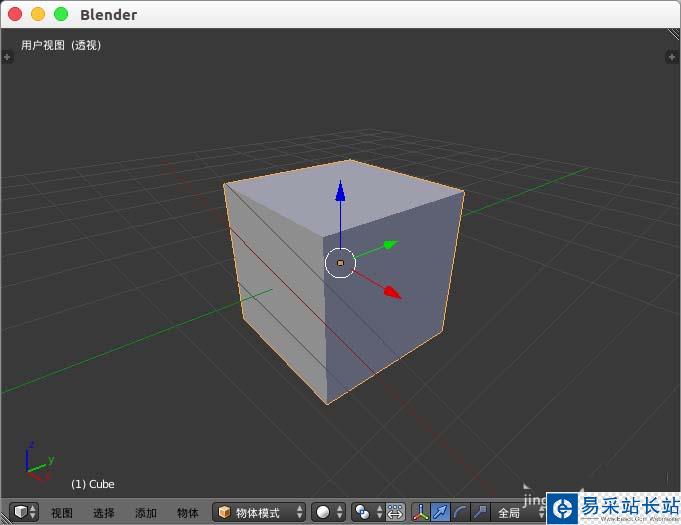Screen dimensions: 681x525
Task: Click the green Y-axis arrow of the manipulator
Action: [390, 245]
